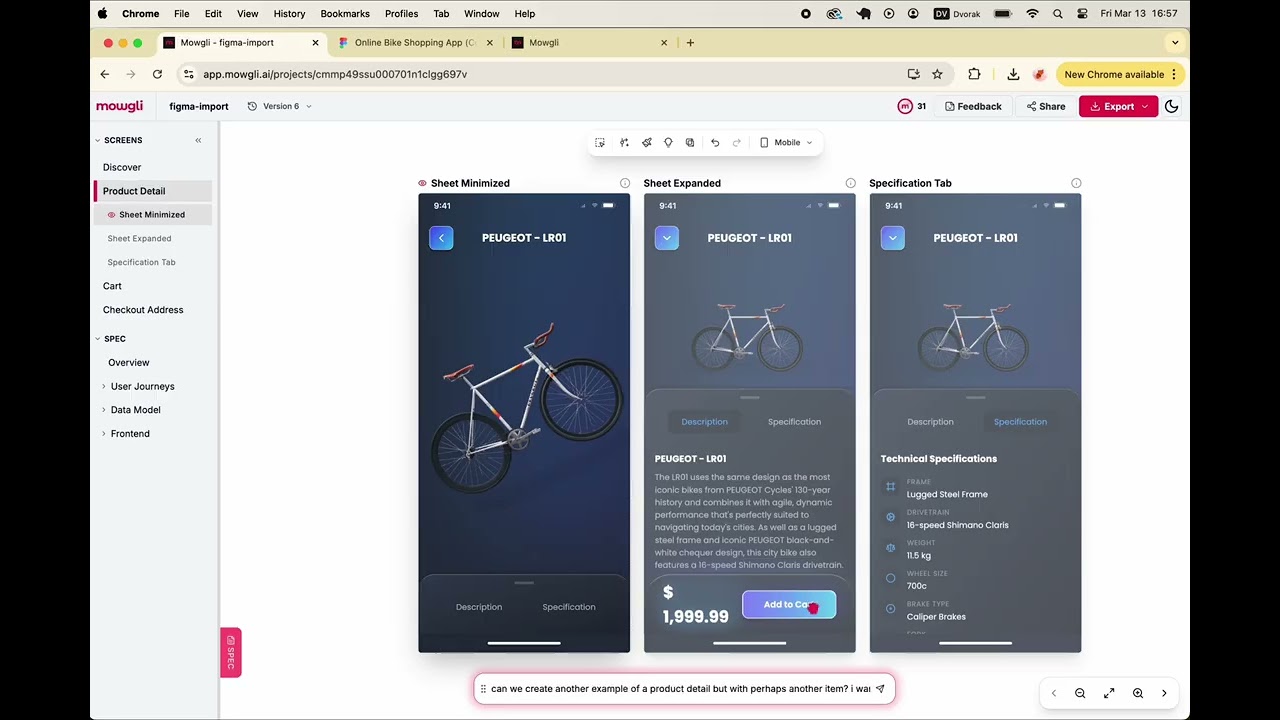Open the Bookmarks menu in menu bar
The height and width of the screenshot is (720, 1280).
point(345,14)
